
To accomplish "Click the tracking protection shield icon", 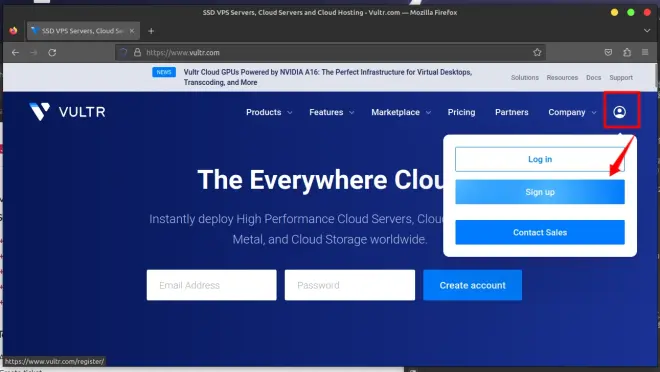I will [x=123, y=53].
